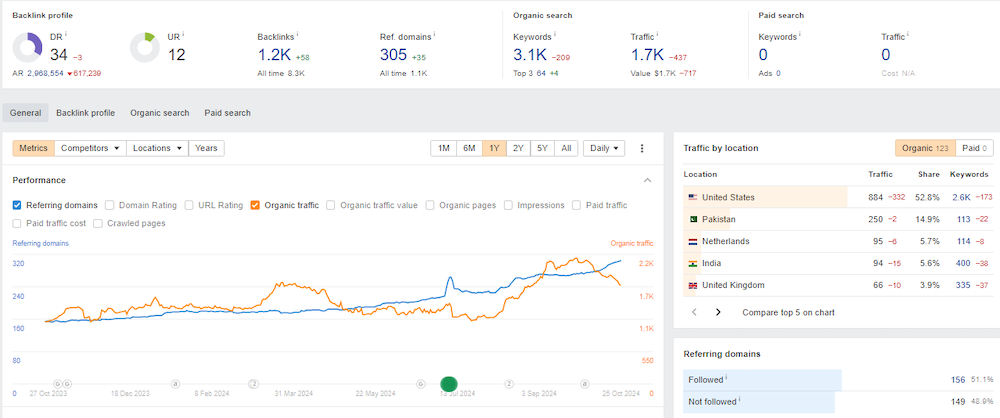Image resolution: width=1000 pixels, height=418 pixels.
Task: Open the Organic search tab
Action: [x=159, y=113]
